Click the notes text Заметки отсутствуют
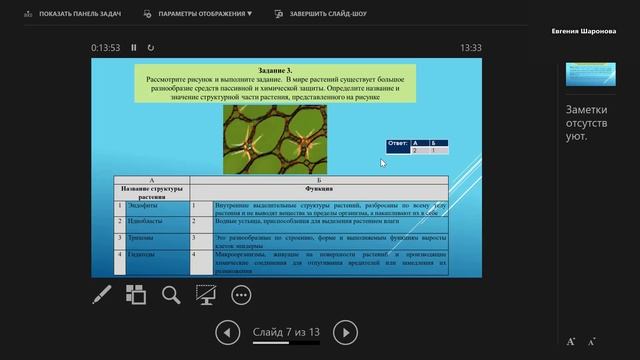 587,123
